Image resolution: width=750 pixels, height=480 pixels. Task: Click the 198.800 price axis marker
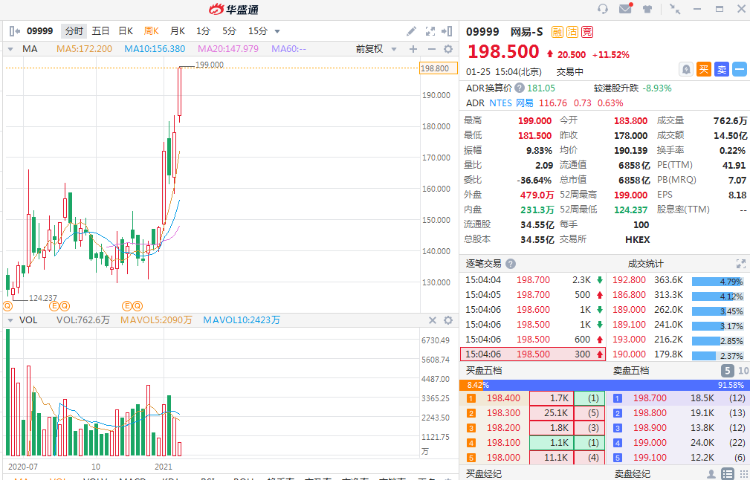pos(438,68)
